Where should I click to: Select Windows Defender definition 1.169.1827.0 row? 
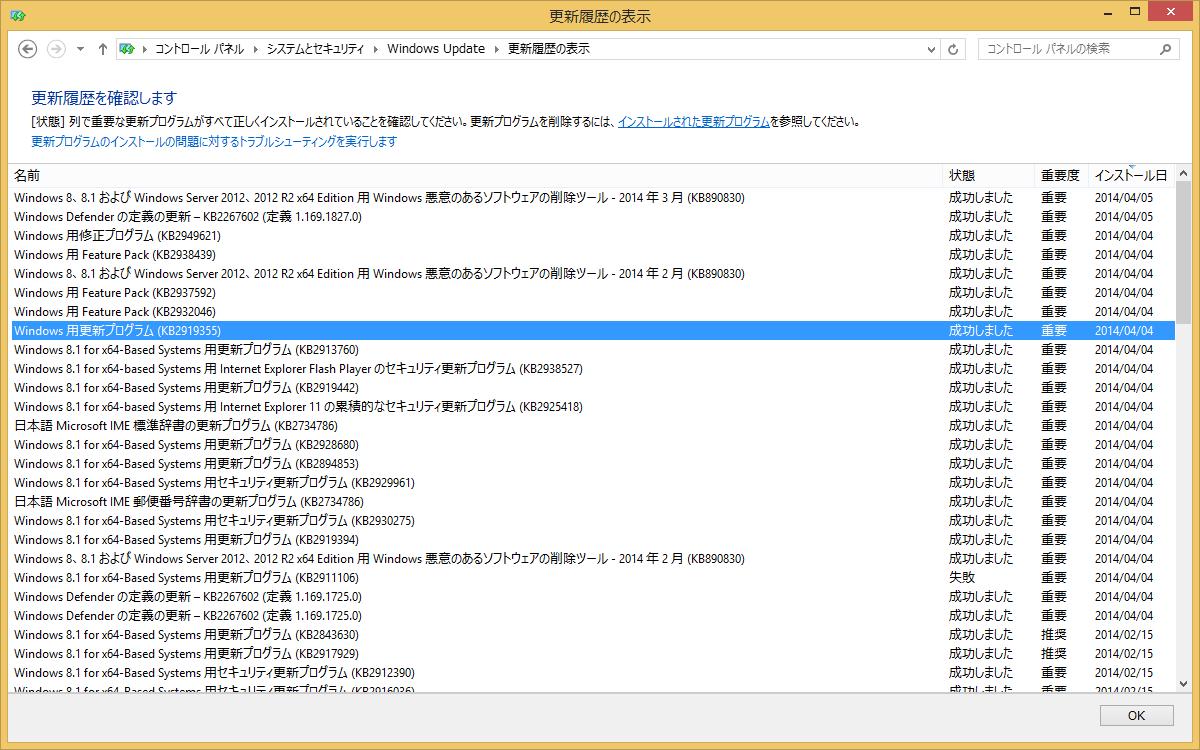(x=593, y=217)
